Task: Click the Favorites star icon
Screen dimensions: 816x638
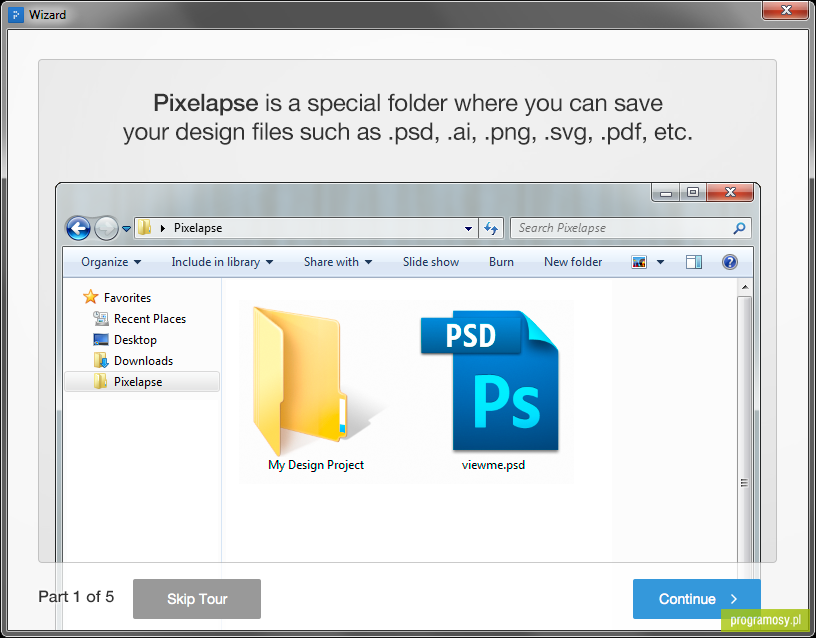Action: point(91,297)
